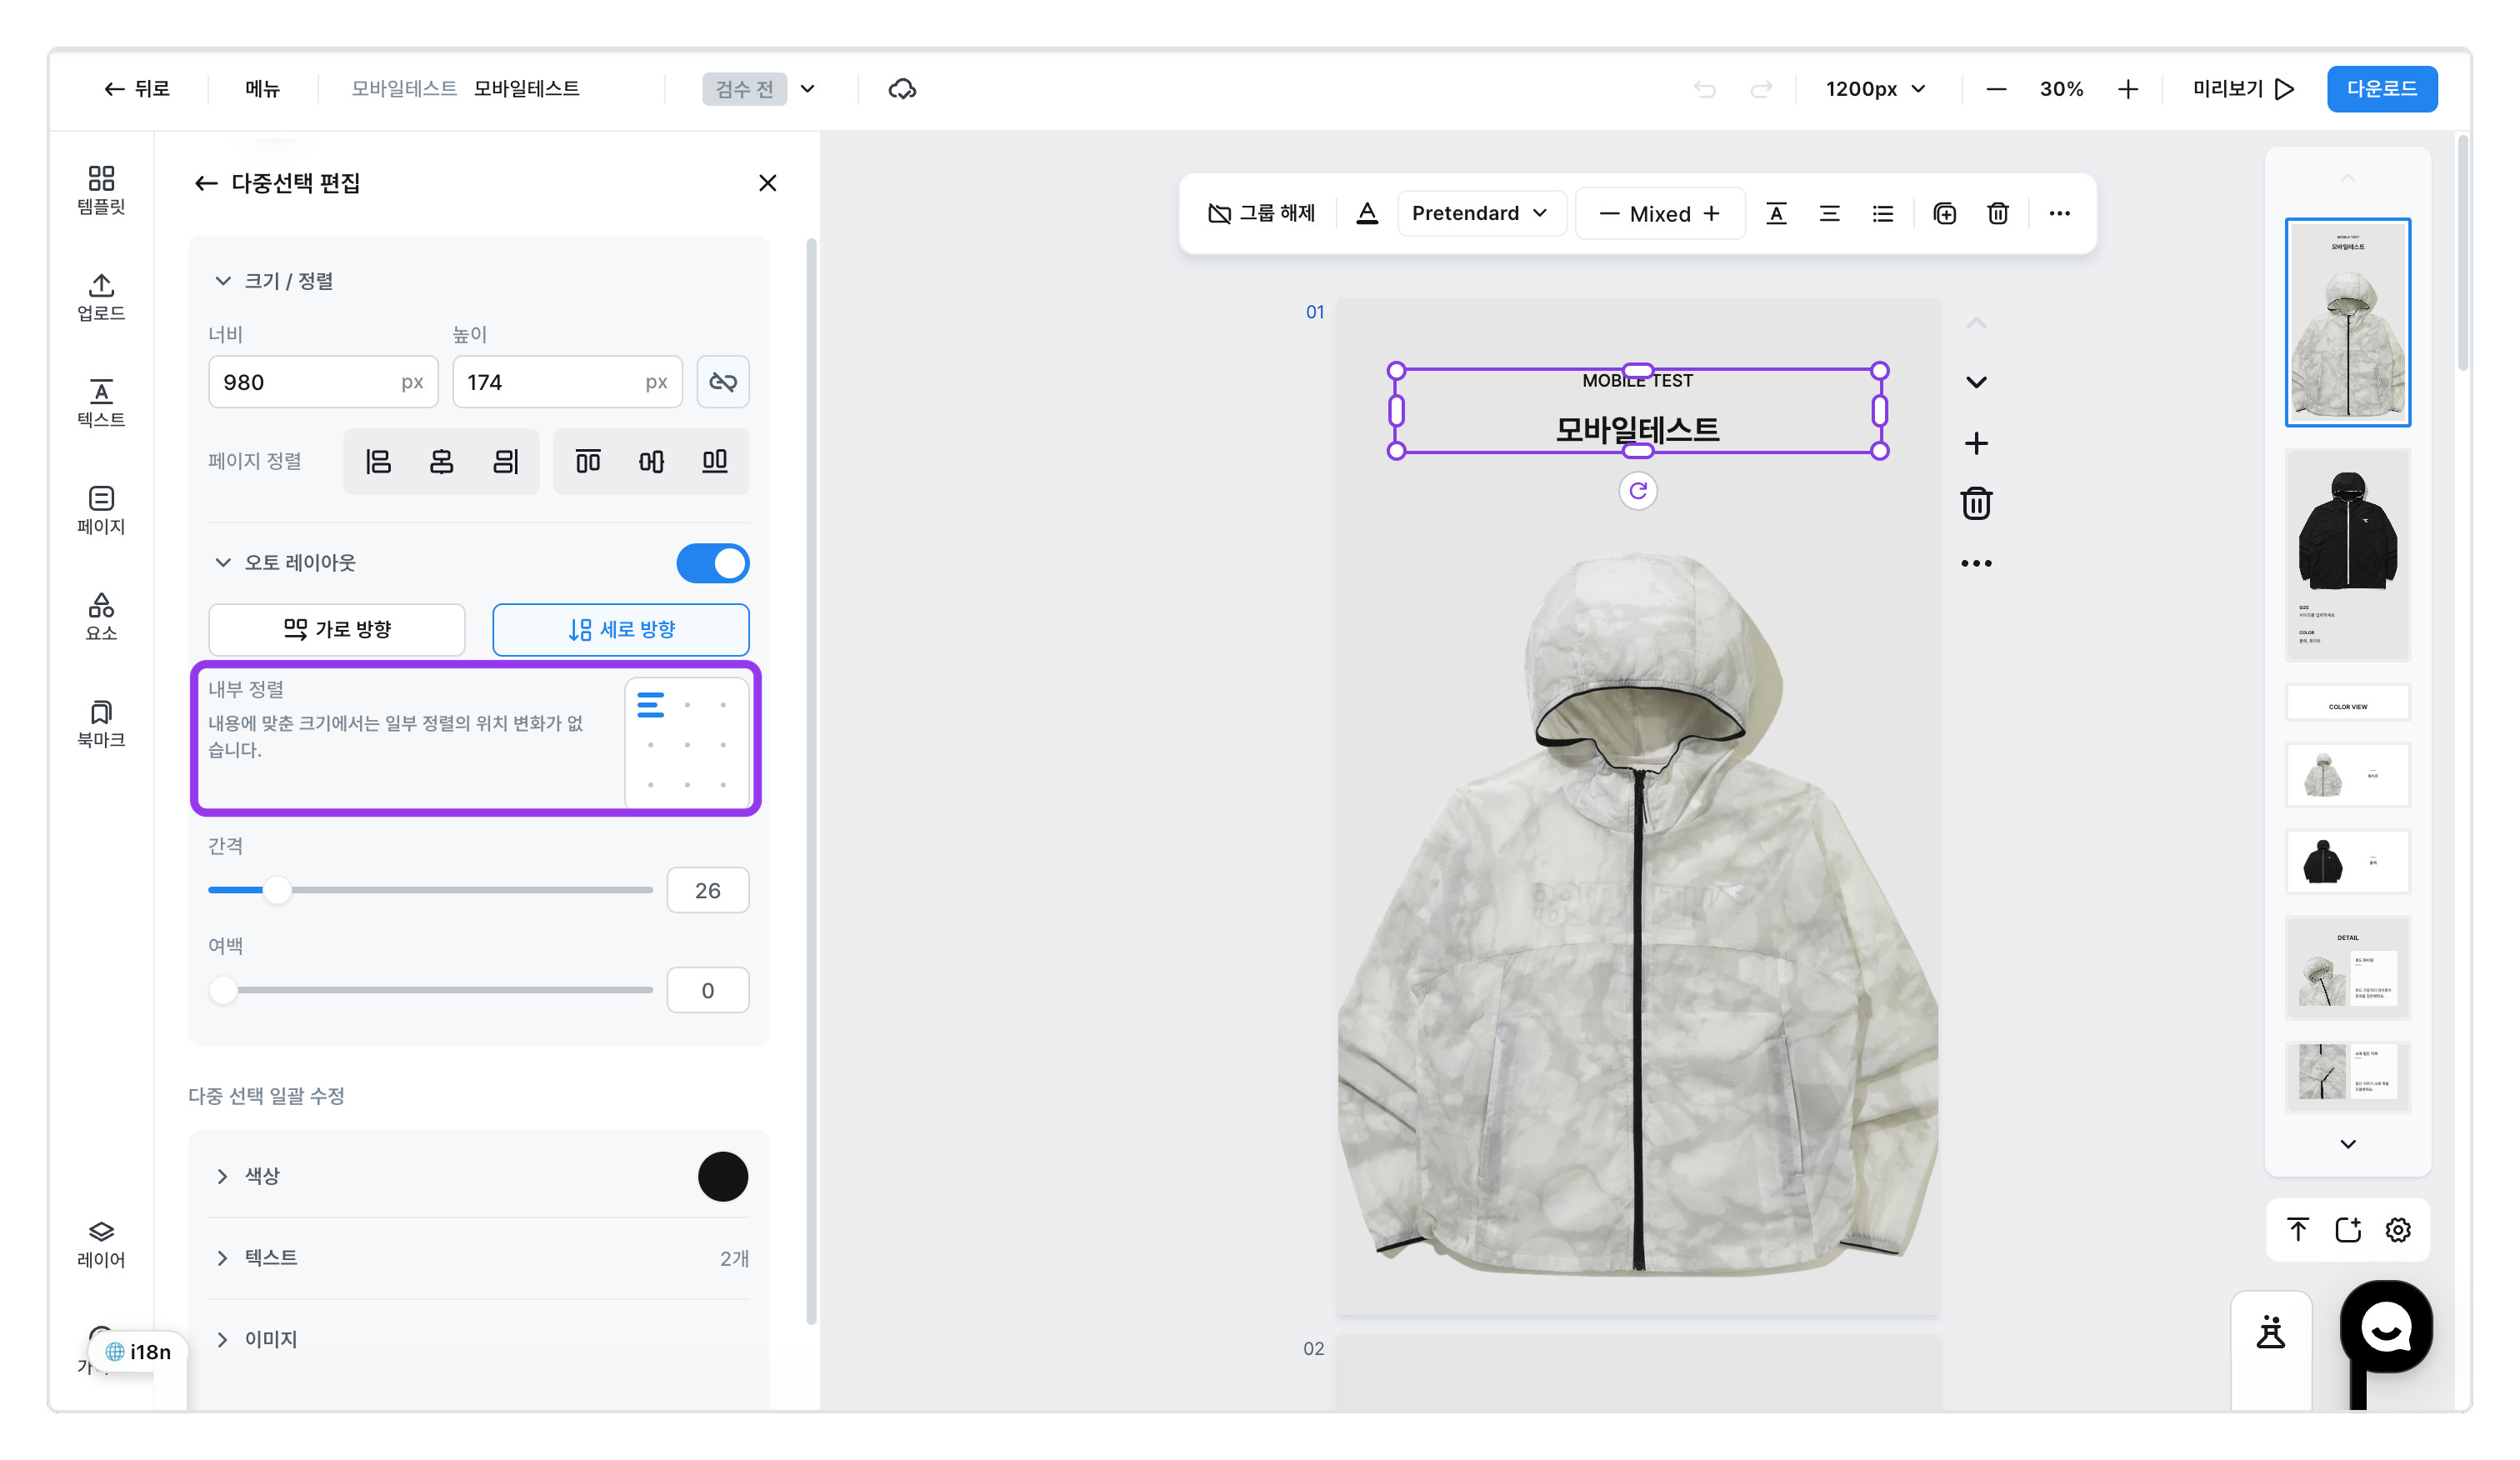This screenshot has width=2520, height=1460.
Task: Open the Pretendard font dropdown
Action: (x=1480, y=213)
